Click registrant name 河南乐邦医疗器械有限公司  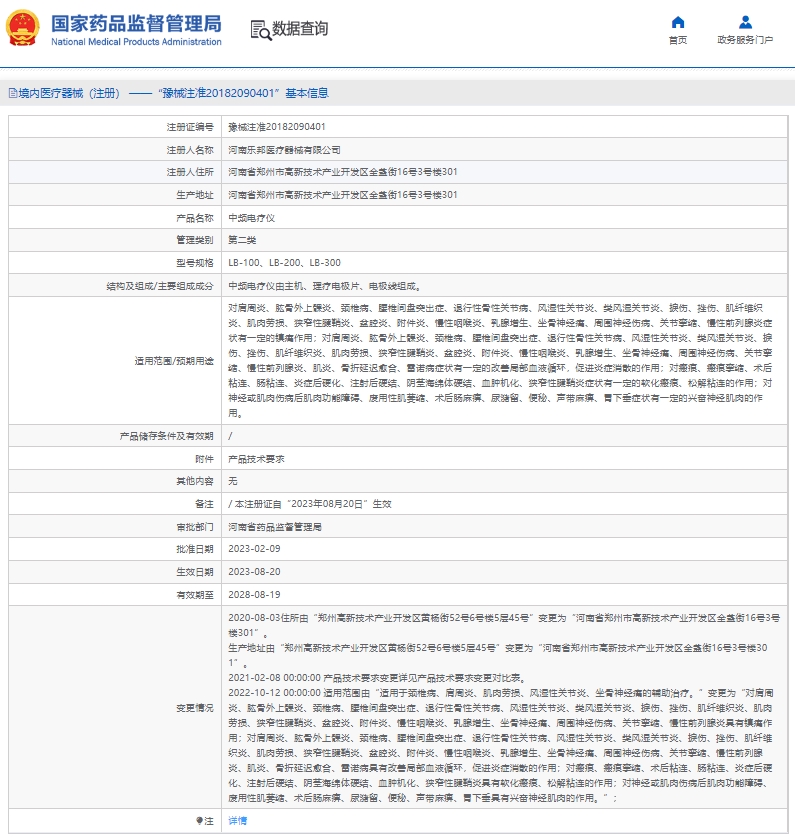click(284, 150)
